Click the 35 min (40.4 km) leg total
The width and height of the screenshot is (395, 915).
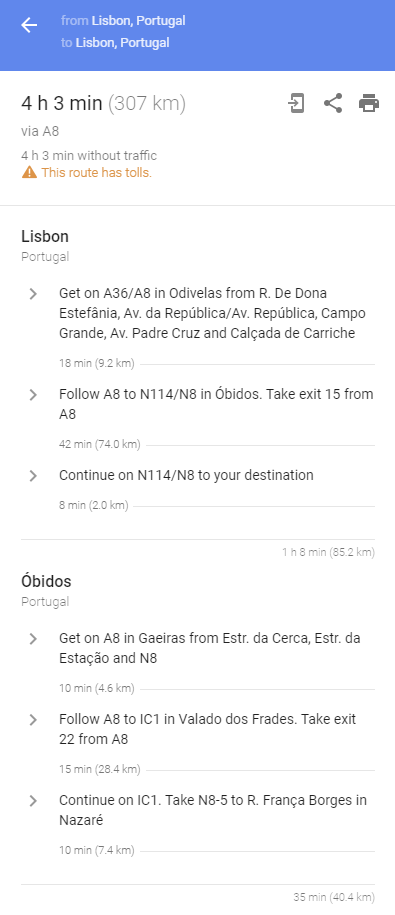pos(334,897)
